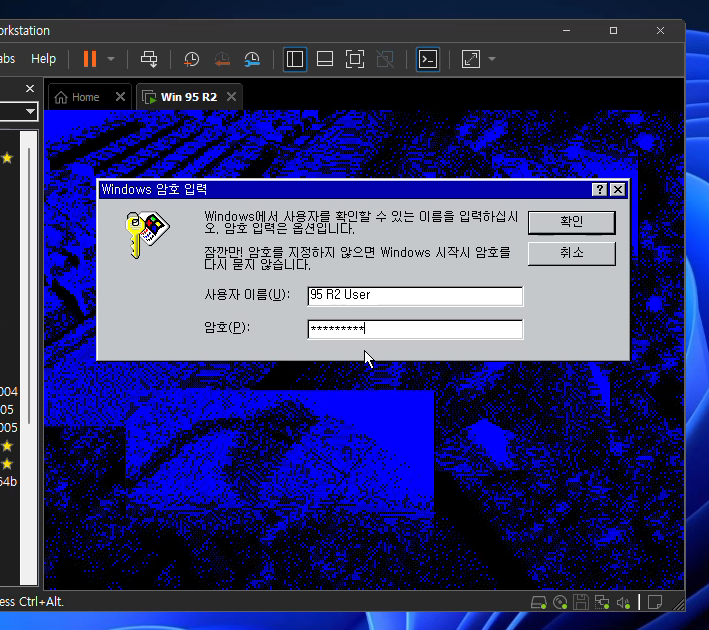Click the CD/DVD drive status icon

(x=560, y=602)
